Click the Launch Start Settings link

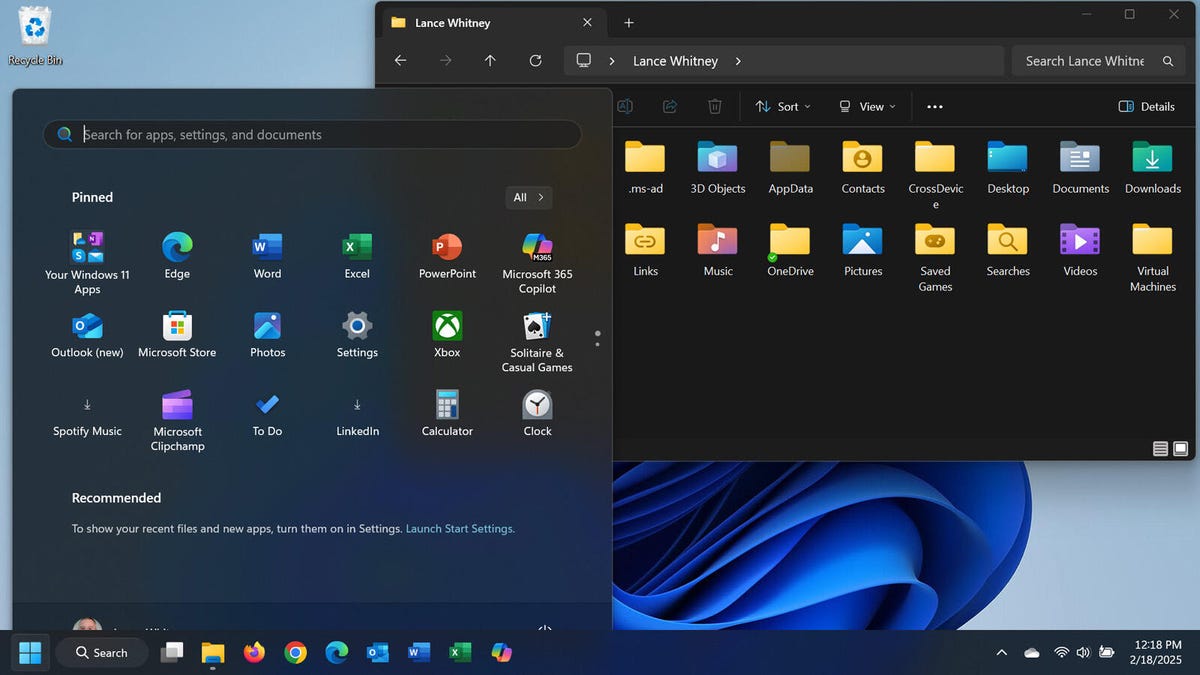coord(460,529)
